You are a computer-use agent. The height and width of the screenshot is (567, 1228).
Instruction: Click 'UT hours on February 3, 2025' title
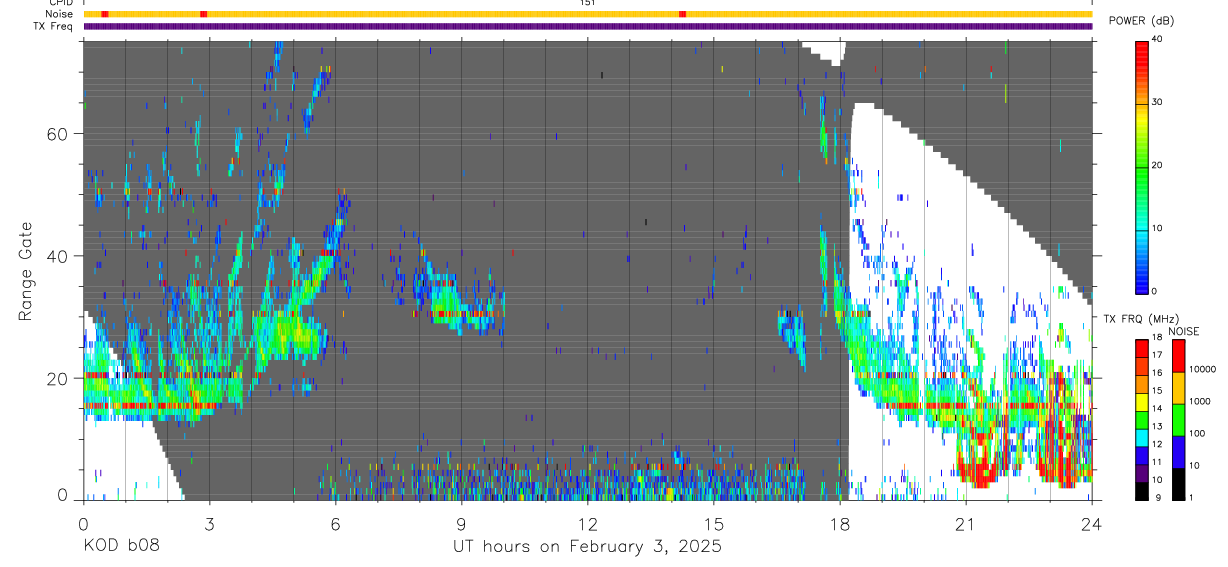(x=587, y=547)
